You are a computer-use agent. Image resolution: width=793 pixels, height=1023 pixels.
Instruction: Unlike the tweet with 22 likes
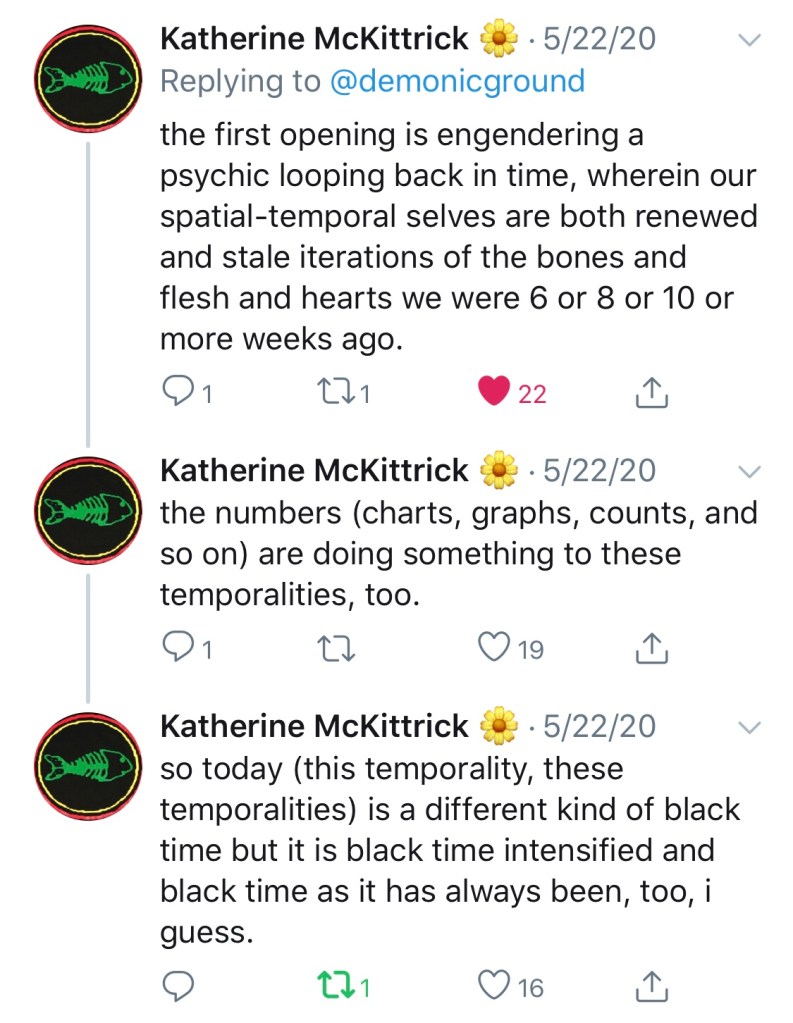click(495, 393)
